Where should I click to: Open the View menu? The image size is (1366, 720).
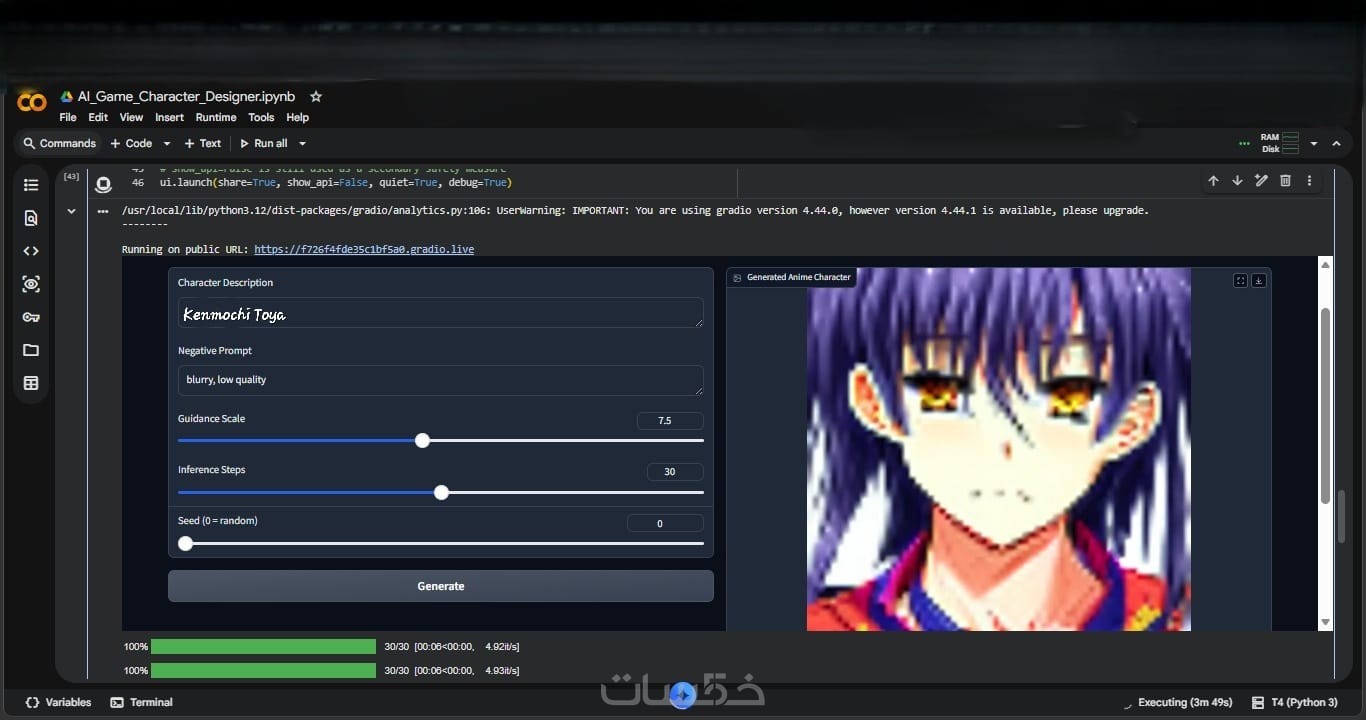(131, 117)
